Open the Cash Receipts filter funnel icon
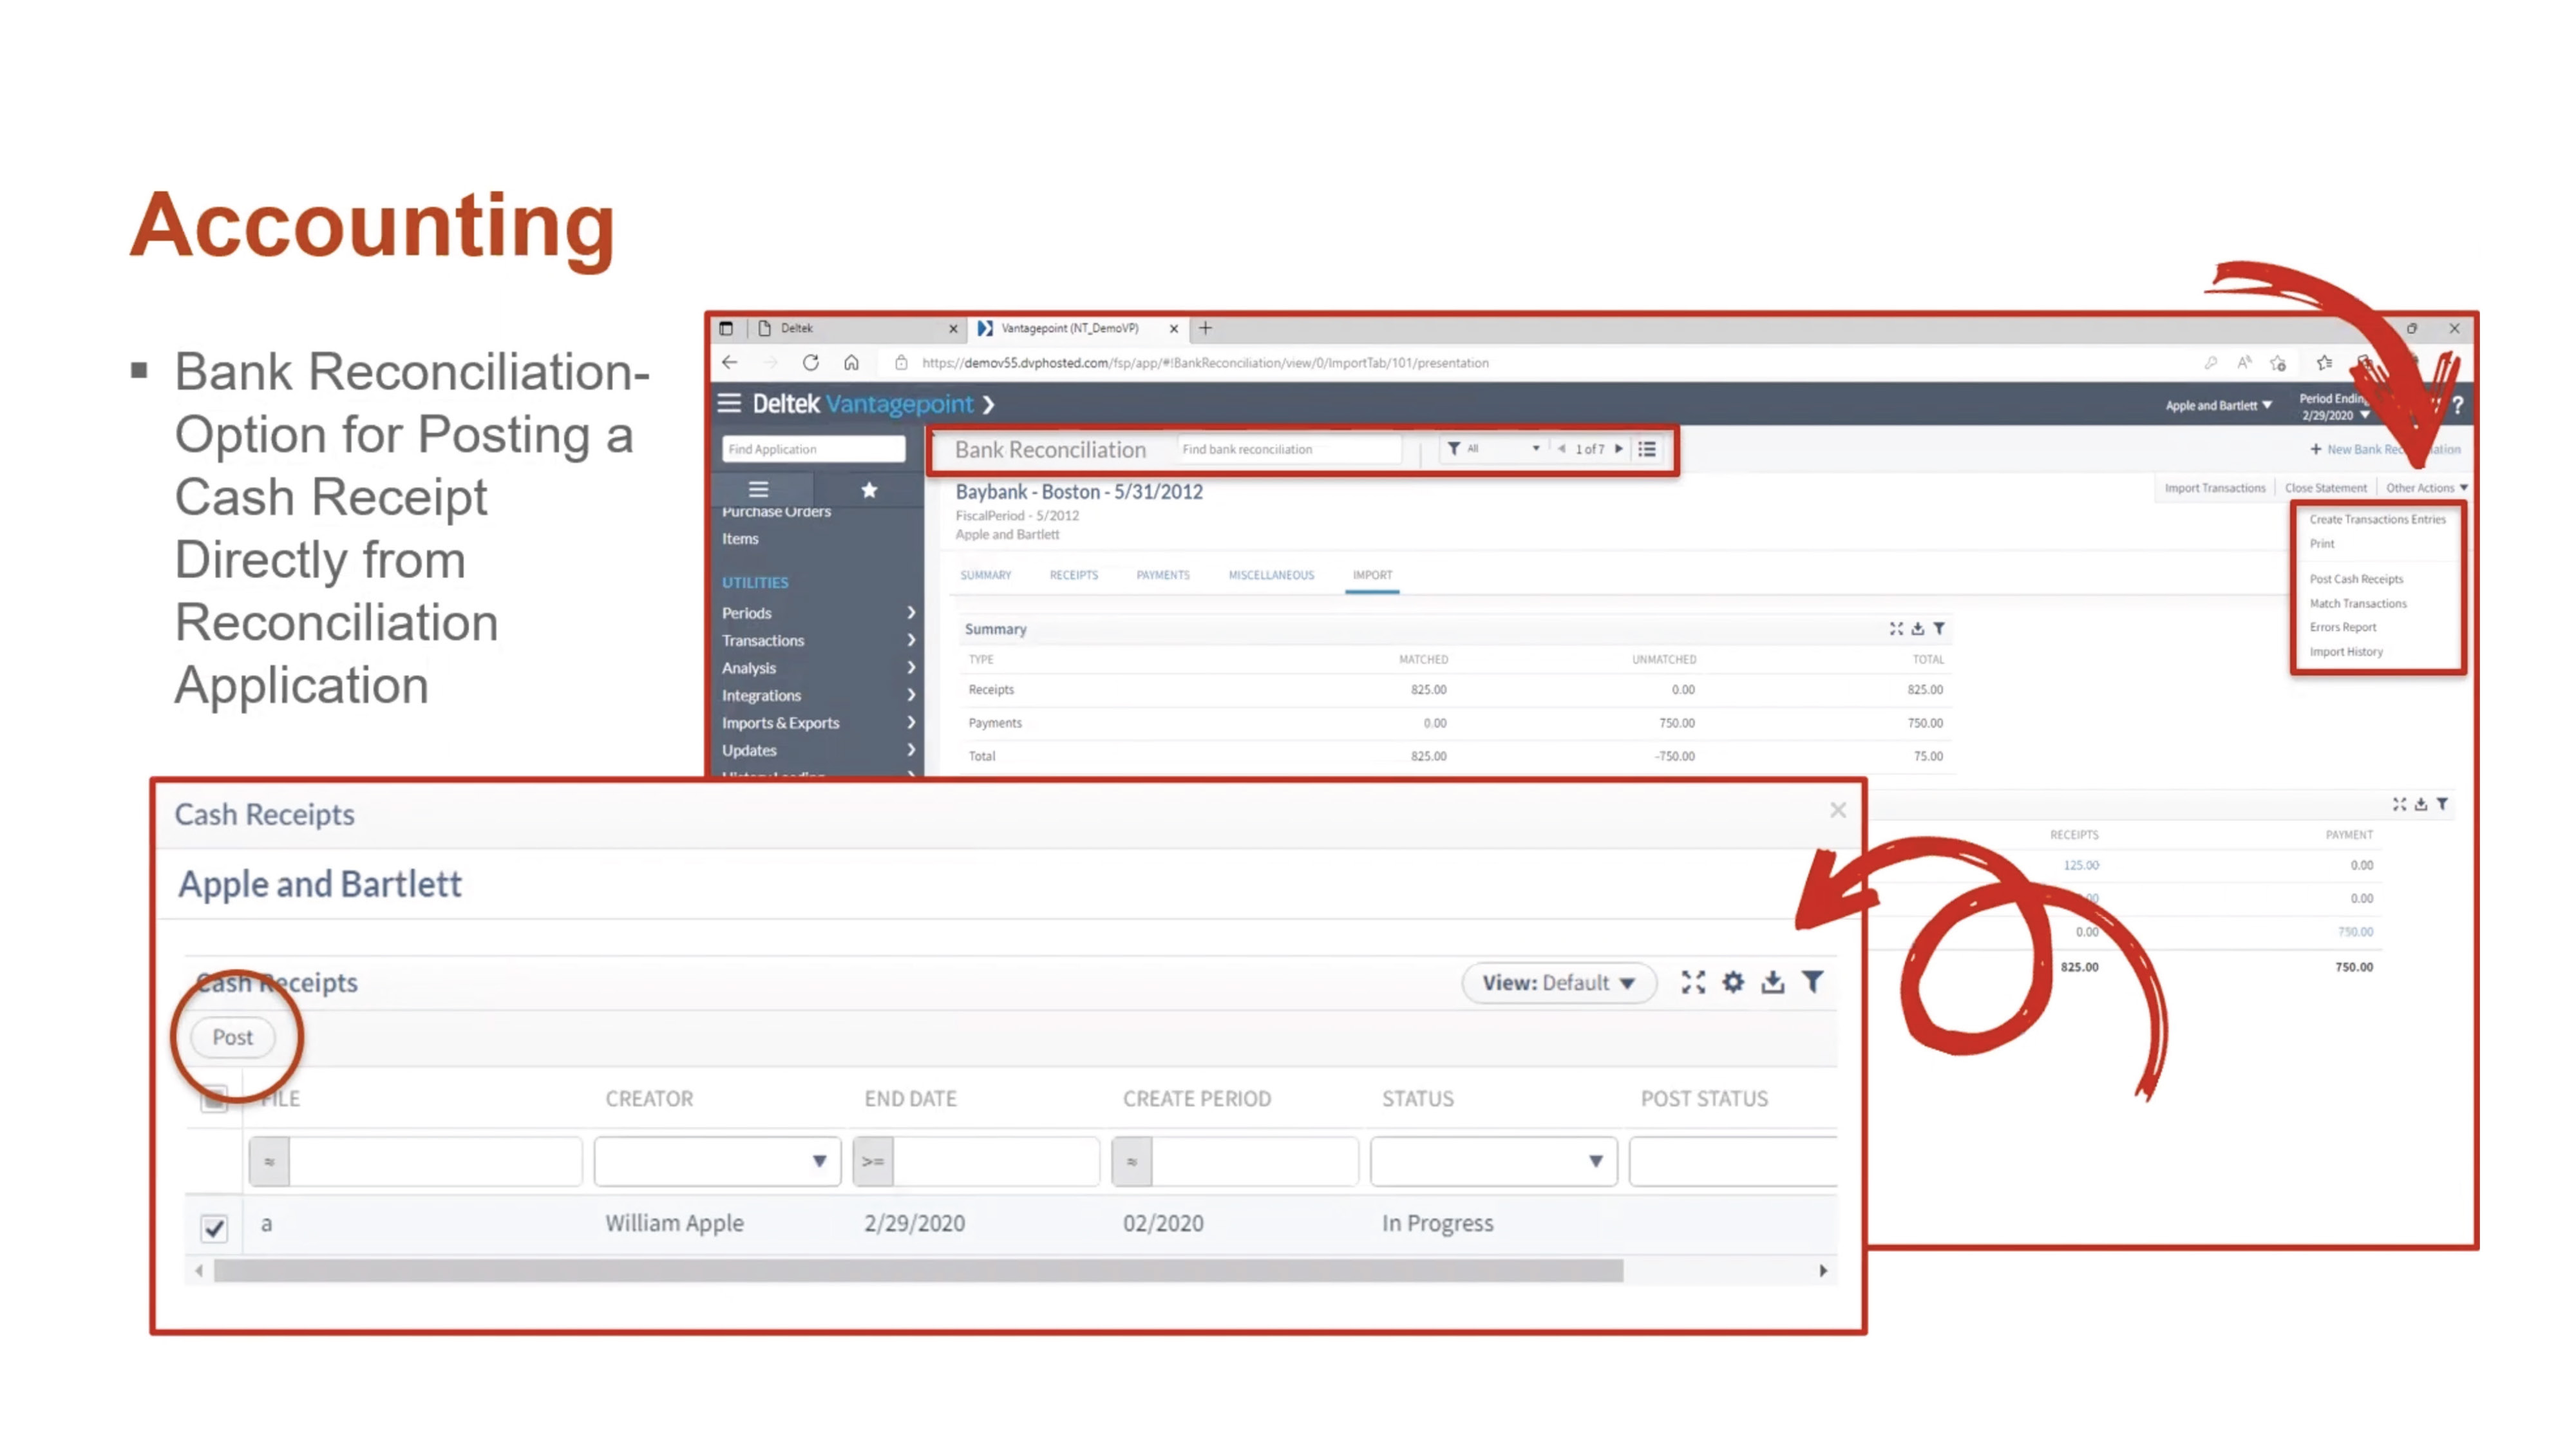 (x=1814, y=982)
